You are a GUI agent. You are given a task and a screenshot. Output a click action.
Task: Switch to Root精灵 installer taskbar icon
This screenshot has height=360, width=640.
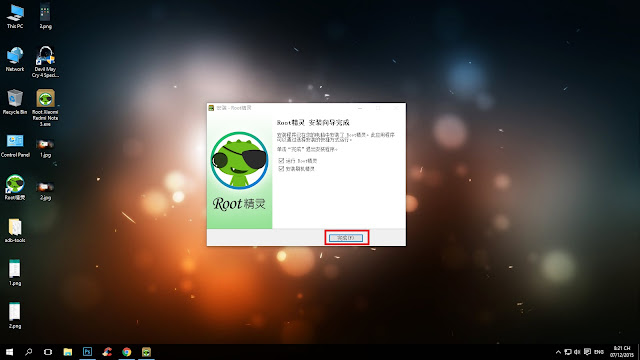(x=146, y=352)
